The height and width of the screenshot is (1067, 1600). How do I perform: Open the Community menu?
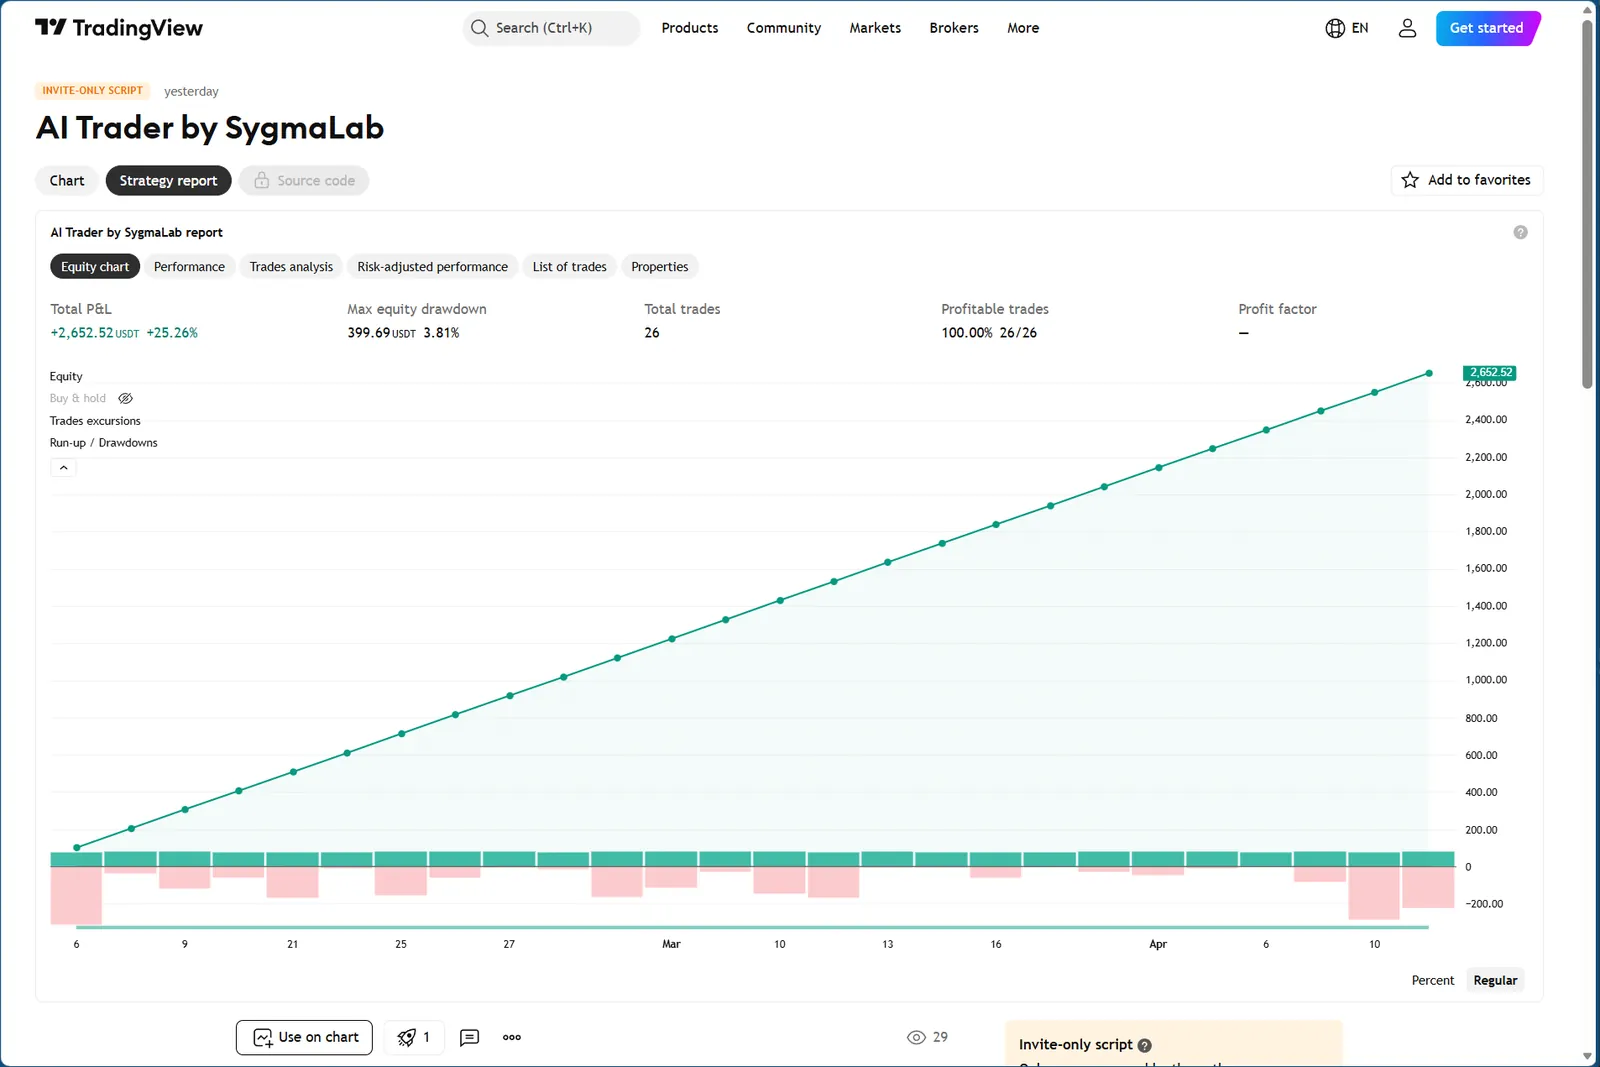click(784, 28)
